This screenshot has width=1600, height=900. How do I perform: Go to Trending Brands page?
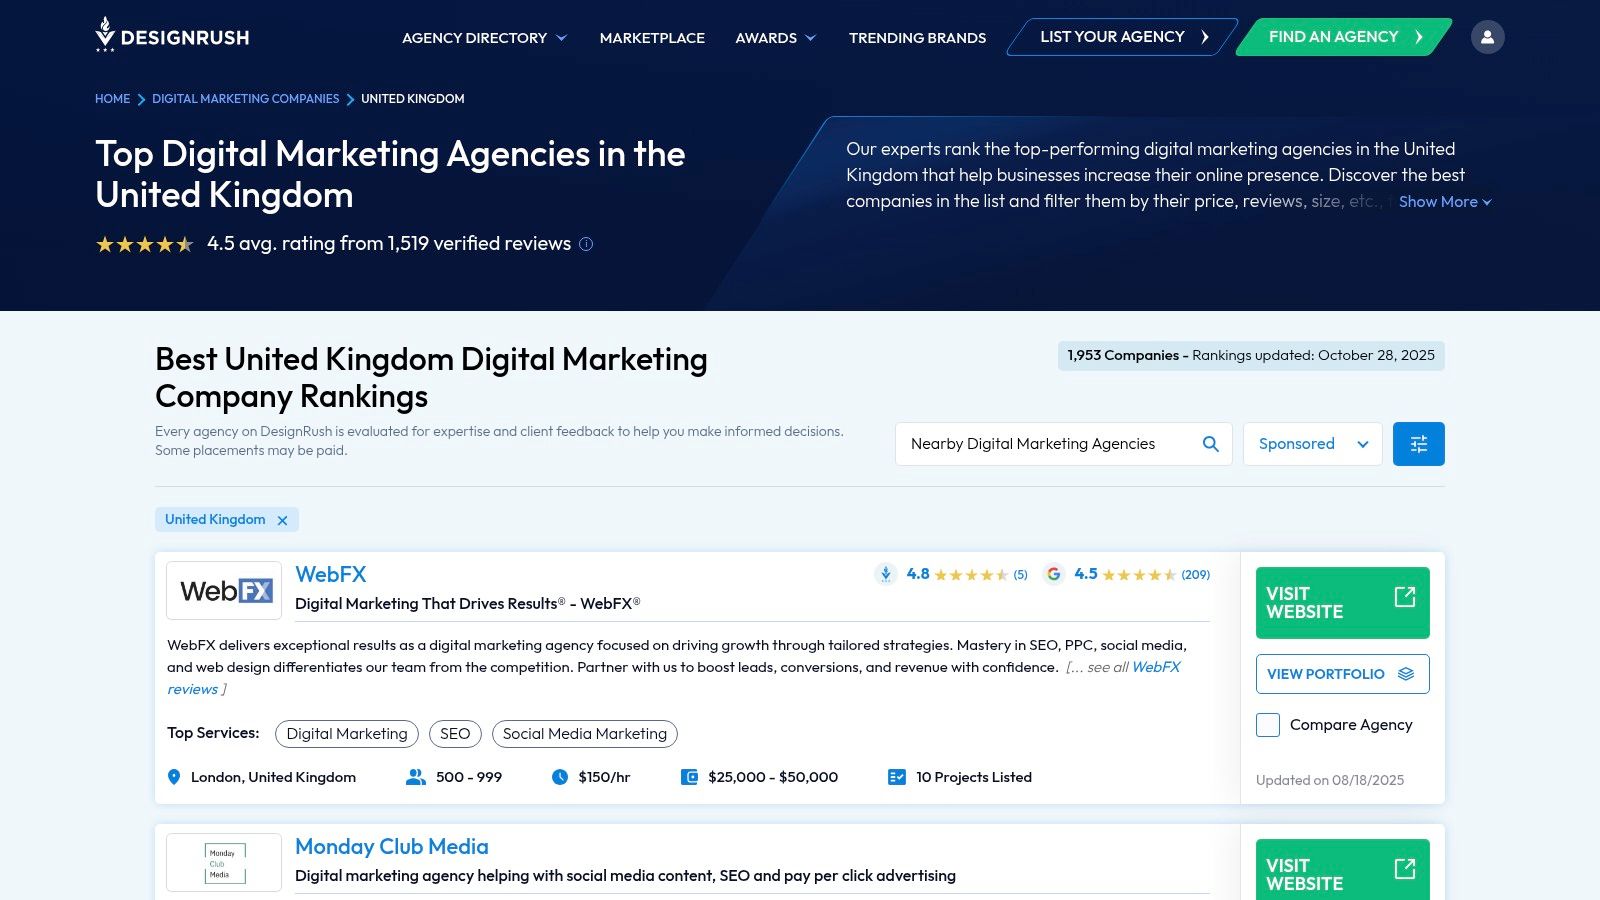point(917,38)
